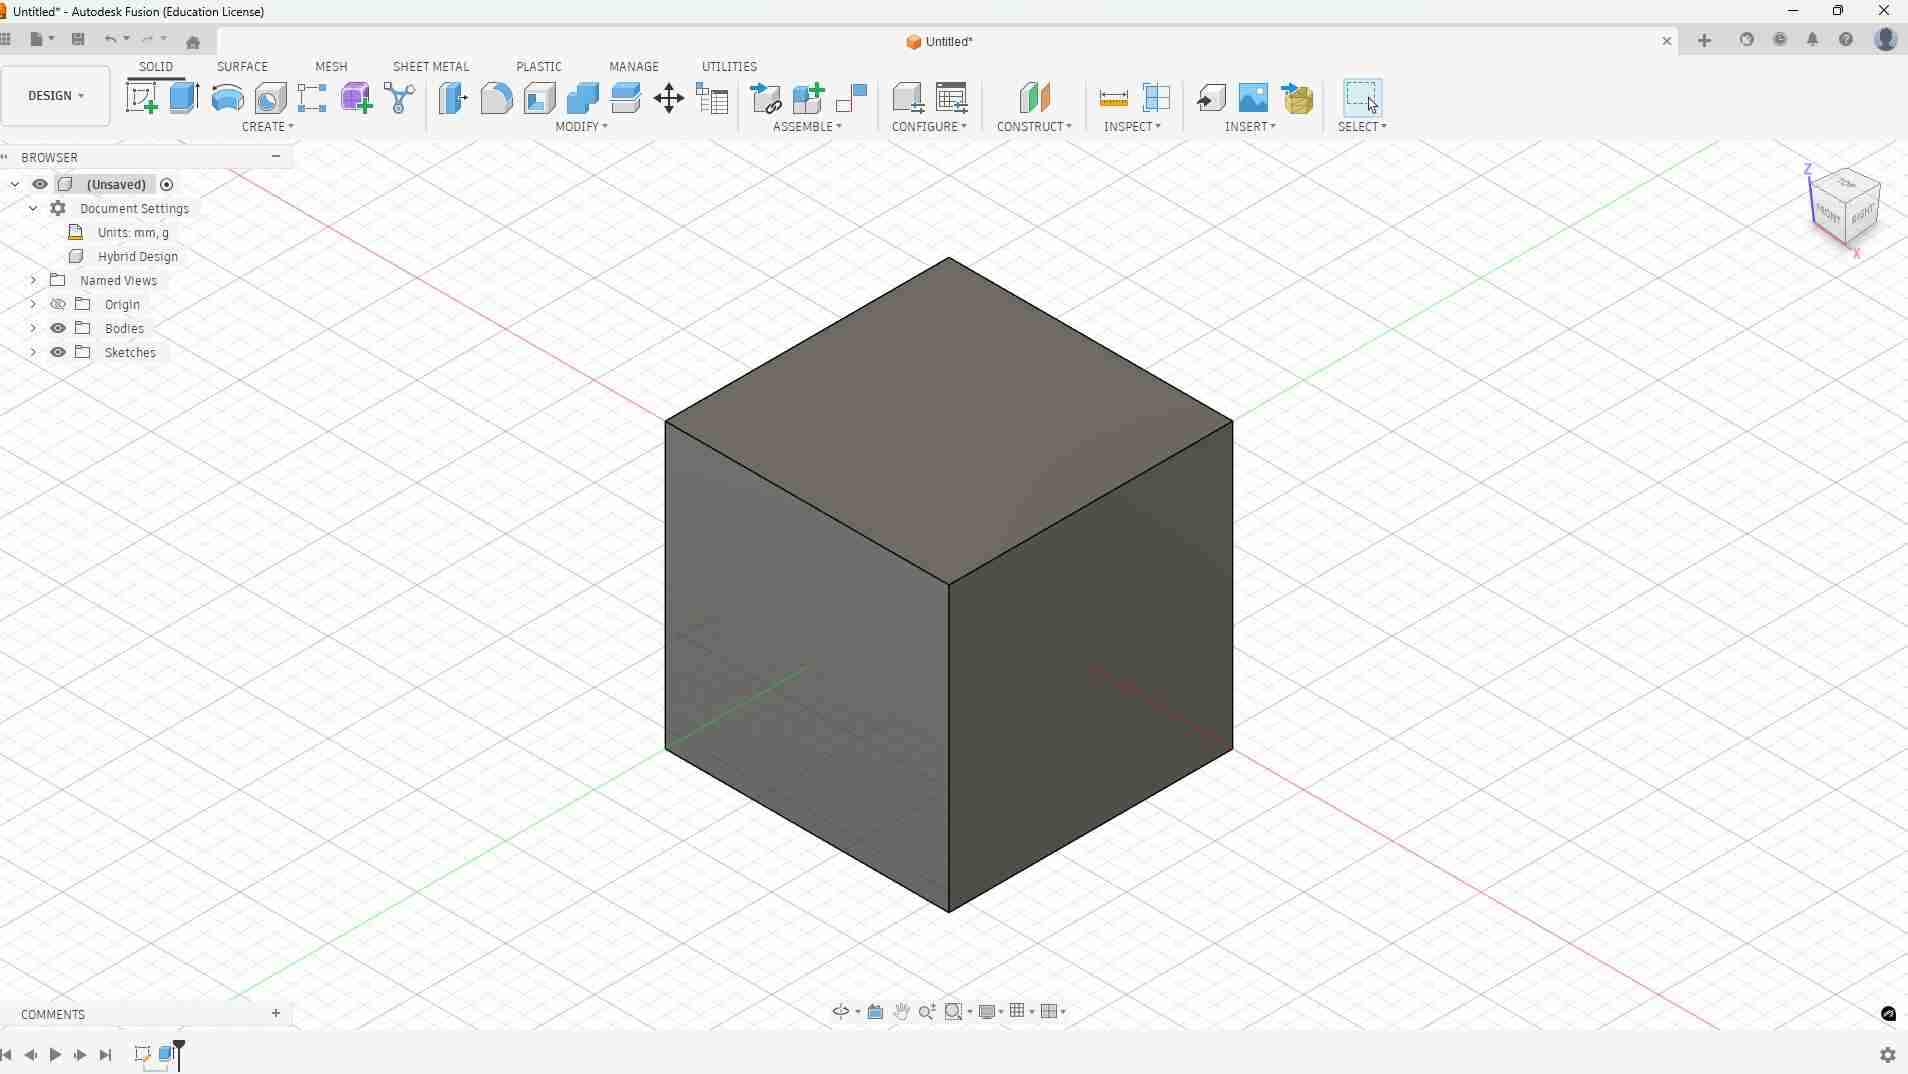Collapse the Unsaved root component tree

15,184
